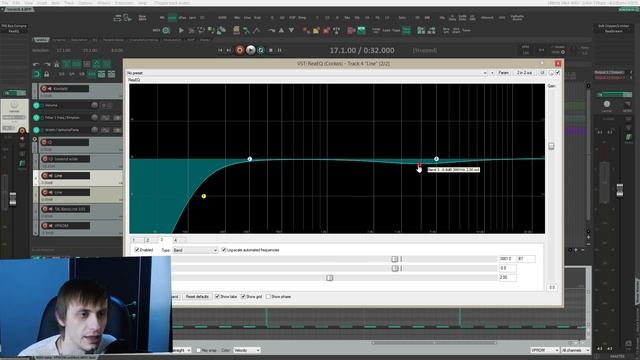Select the band 4 point on EQ curve
Image resolution: width=640 pixels, height=360 pixels.
click(436, 159)
